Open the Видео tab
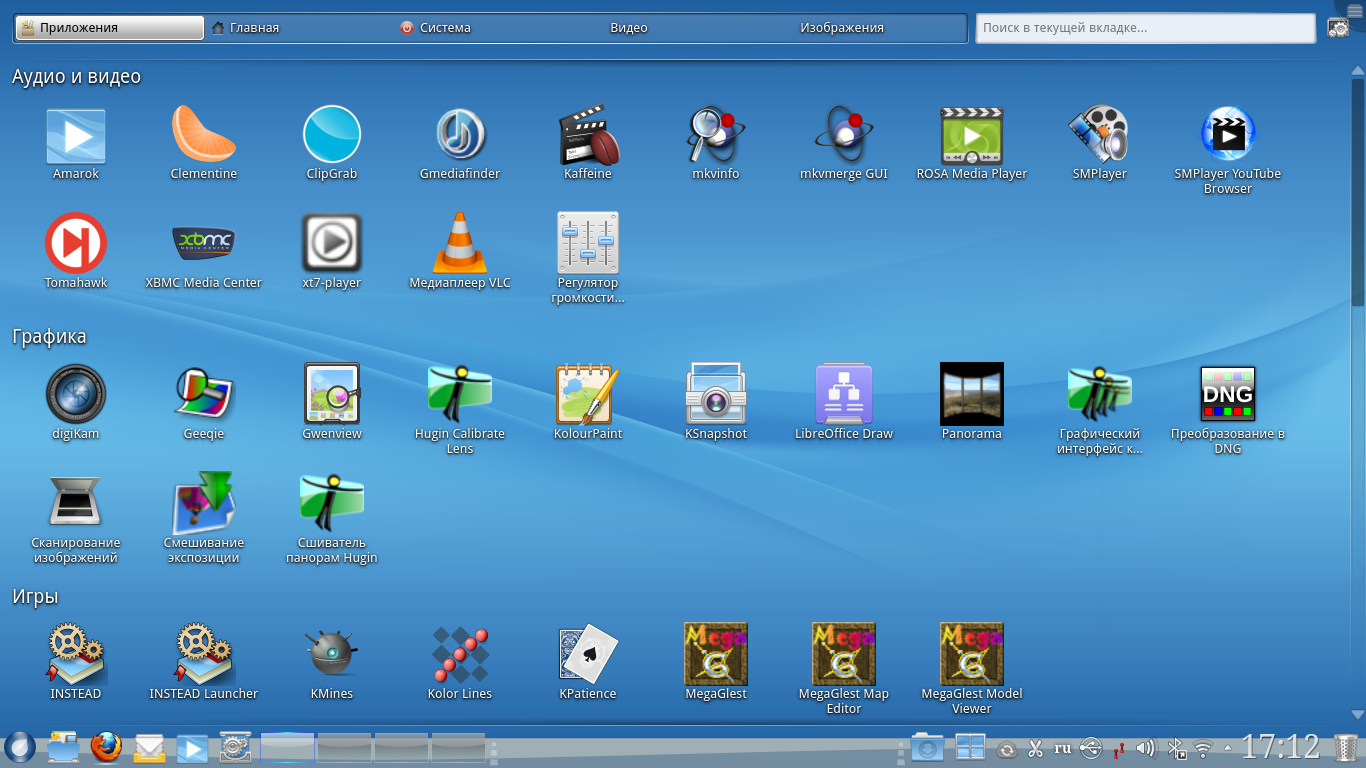 point(629,28)
